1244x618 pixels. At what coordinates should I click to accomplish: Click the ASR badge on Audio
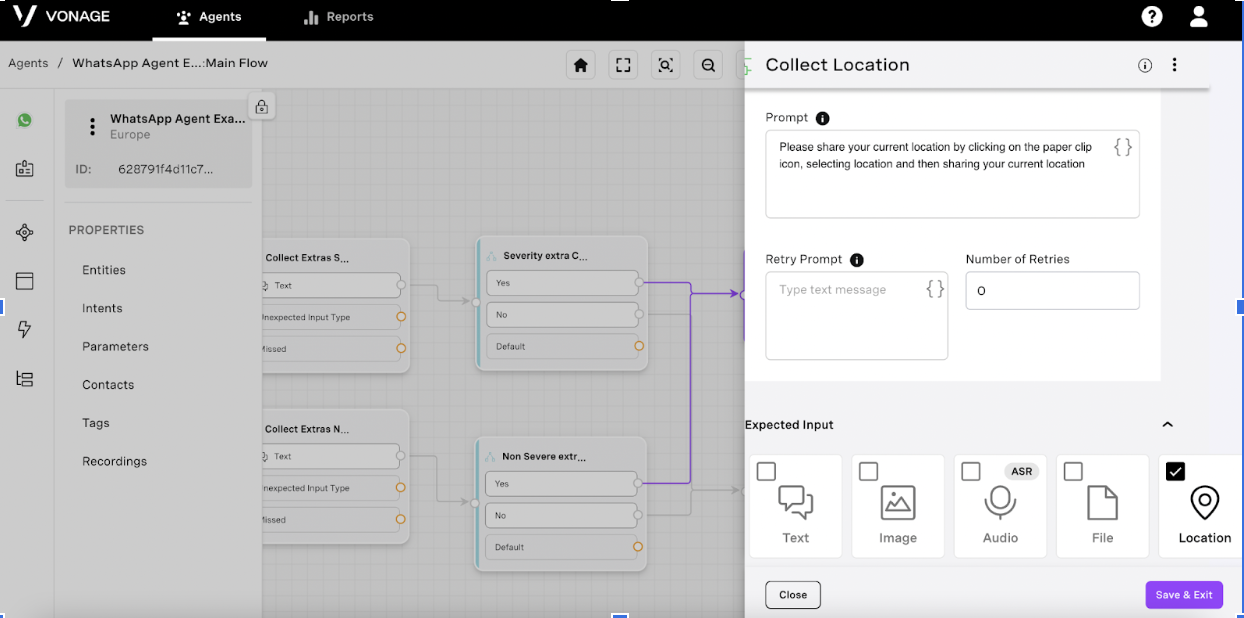(x=1021, y=471)
